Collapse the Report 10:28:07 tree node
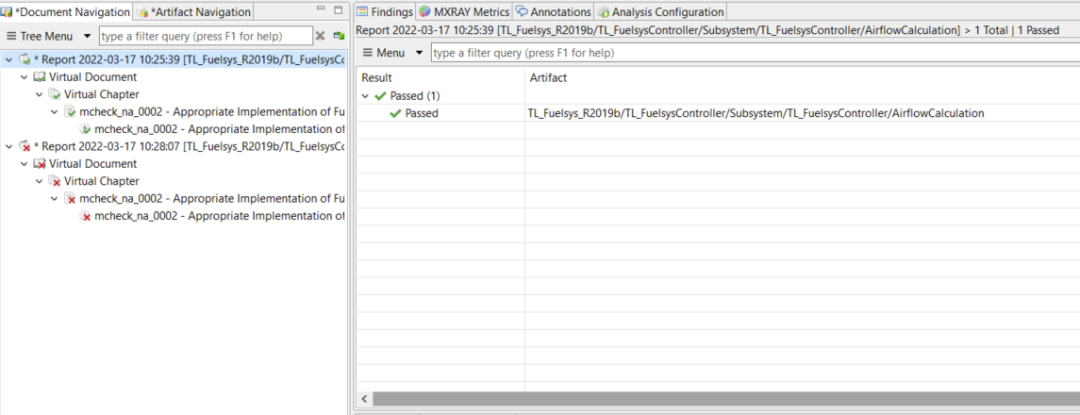This screenshot has width=1080, height=415. point(9,147)
